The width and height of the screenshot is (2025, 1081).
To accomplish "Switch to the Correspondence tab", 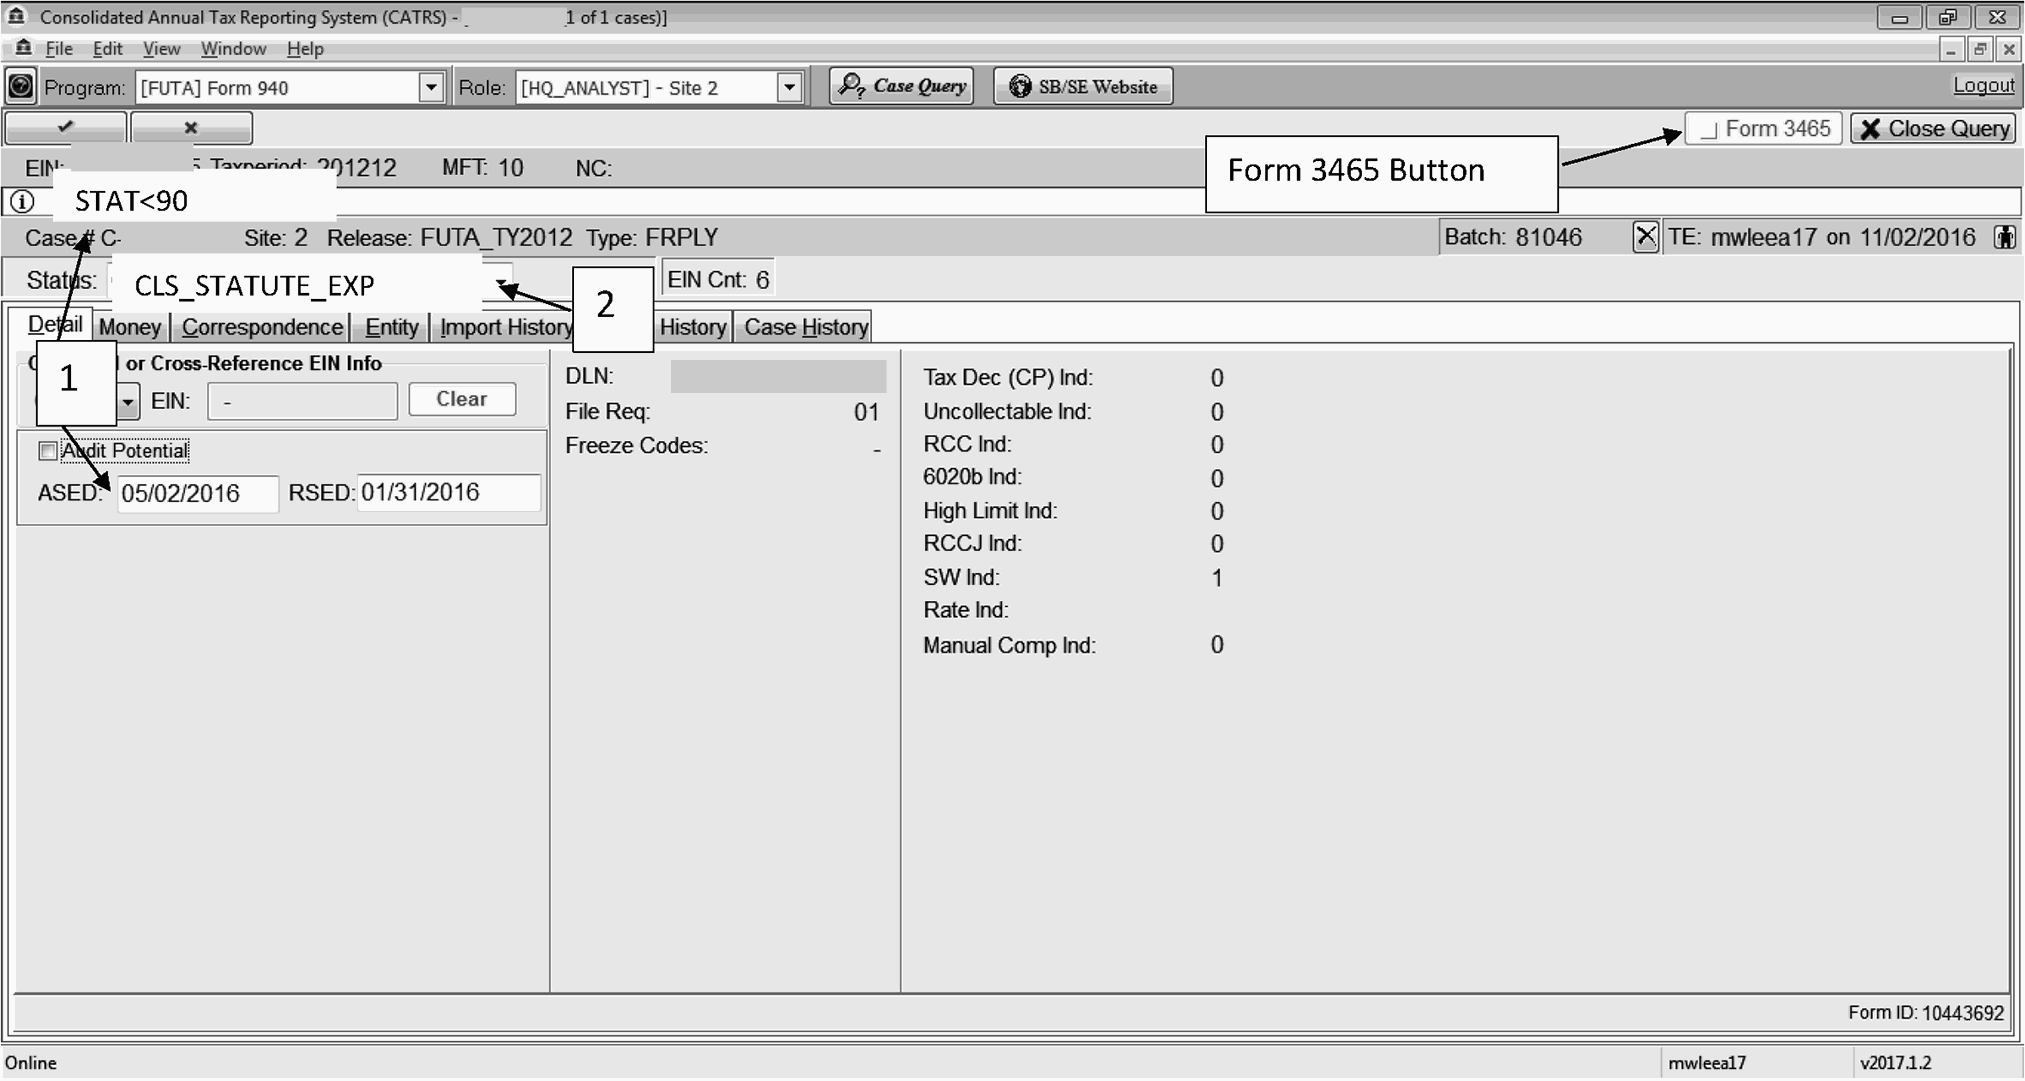I will coord(262,327).
